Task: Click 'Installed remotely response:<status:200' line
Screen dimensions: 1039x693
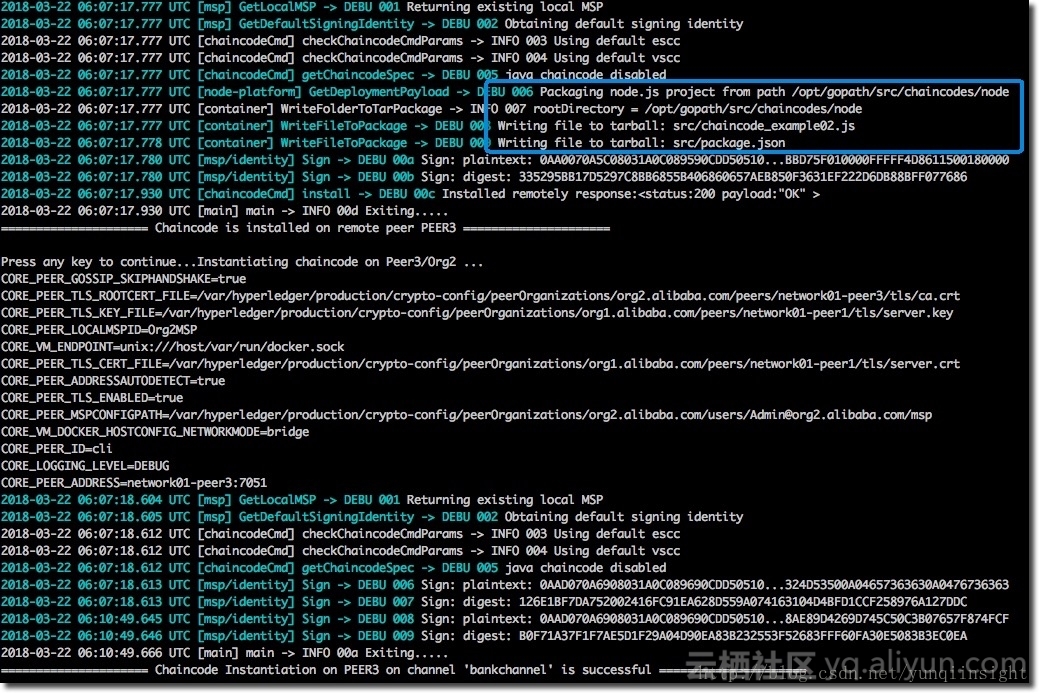Action: click(x=410, y=194)
